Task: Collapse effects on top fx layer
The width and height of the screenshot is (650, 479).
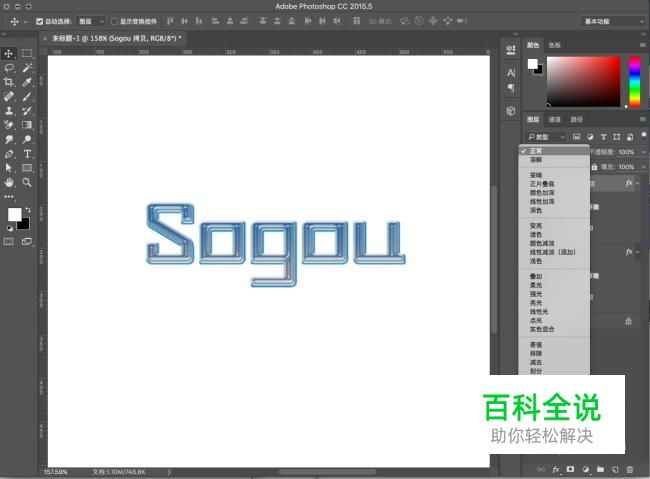Action: tap(638, 183)
